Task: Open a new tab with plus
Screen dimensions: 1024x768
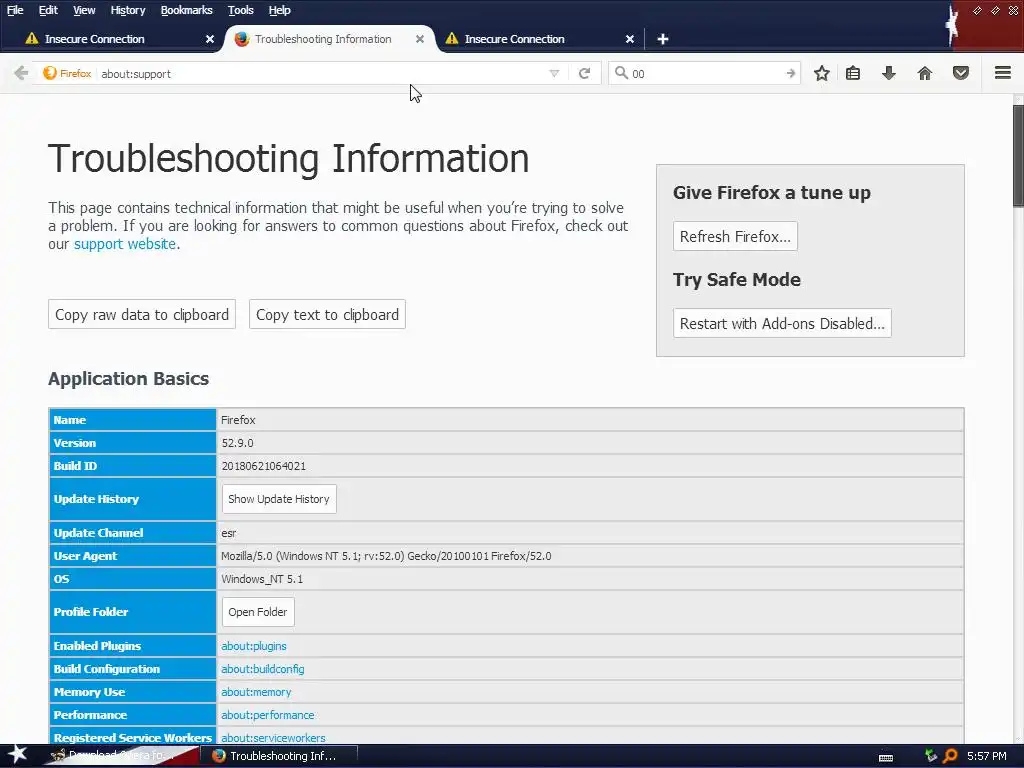Action: (x=662, y=39)
